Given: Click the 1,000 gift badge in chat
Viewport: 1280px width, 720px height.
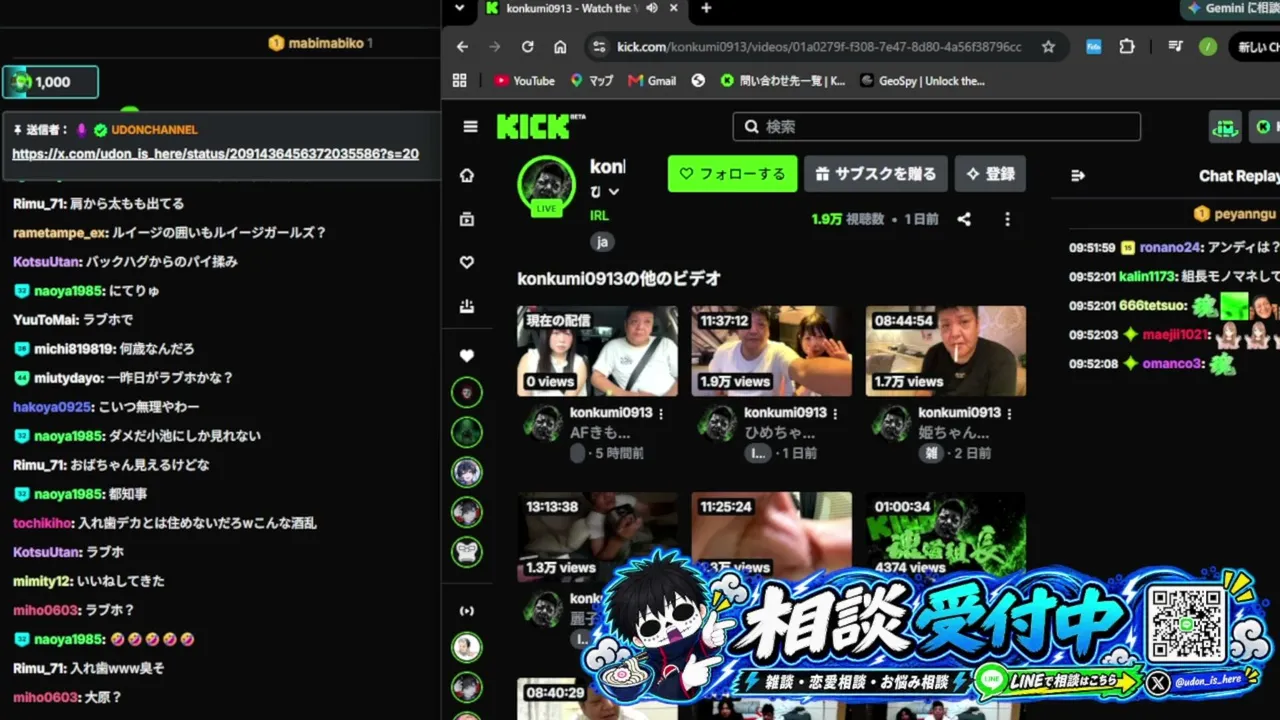Looking at the screenshot, I should coord(50,82).
